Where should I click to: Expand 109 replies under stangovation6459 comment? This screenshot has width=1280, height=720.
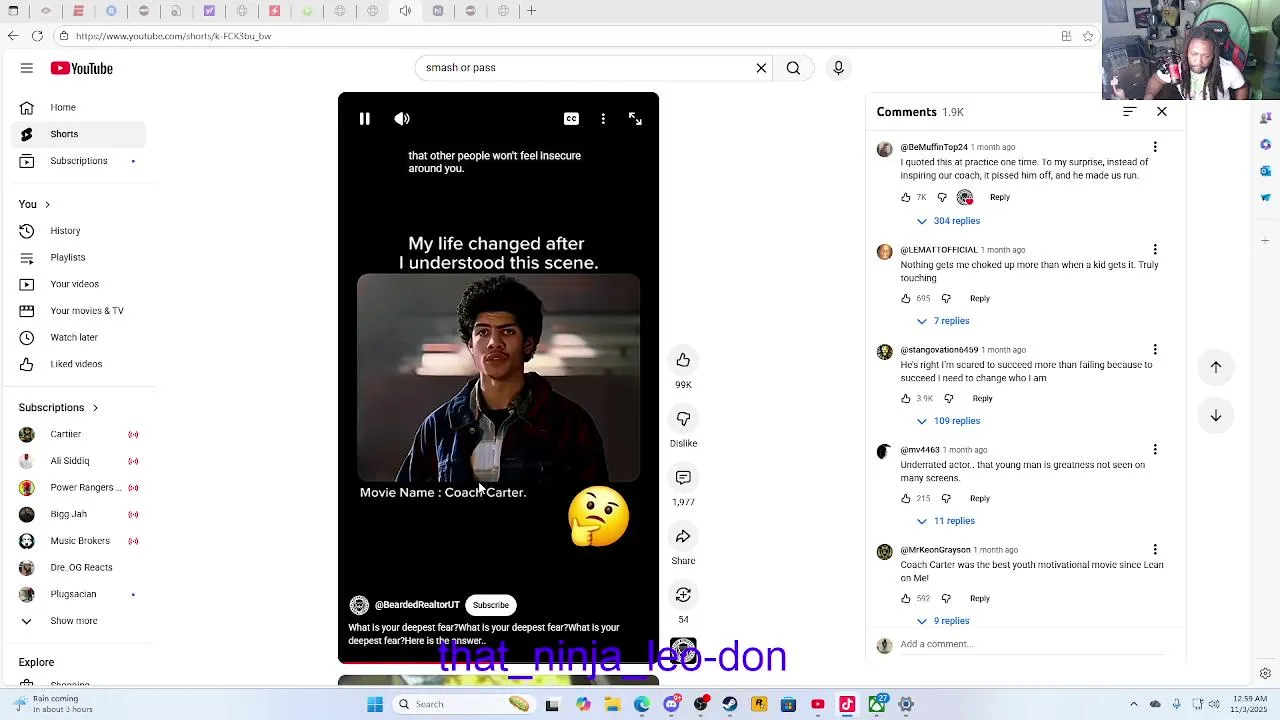(x=947, y=421)
